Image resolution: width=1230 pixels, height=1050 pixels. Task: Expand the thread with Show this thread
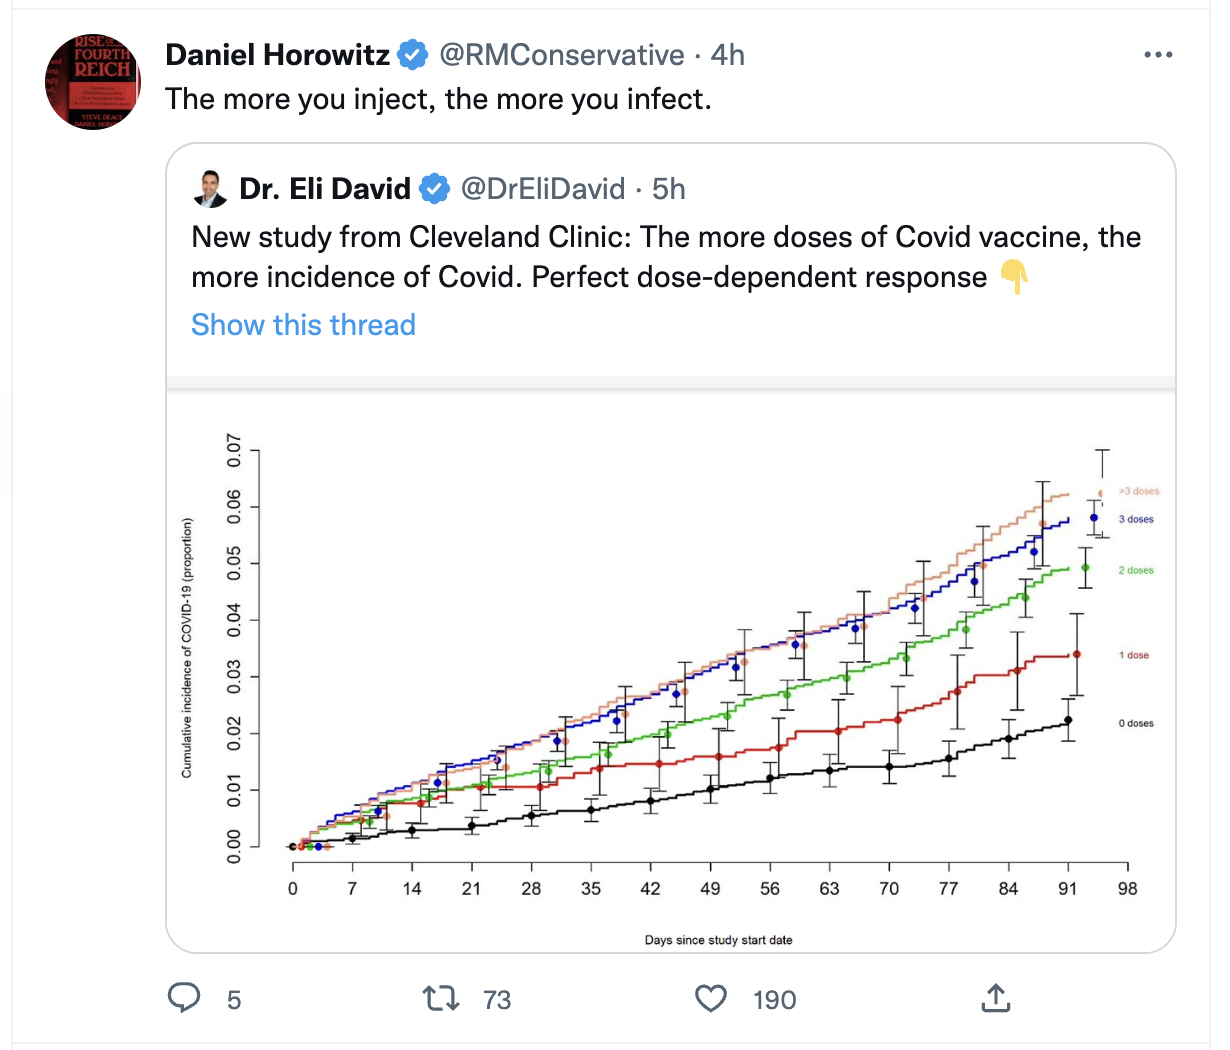[303, 324]
